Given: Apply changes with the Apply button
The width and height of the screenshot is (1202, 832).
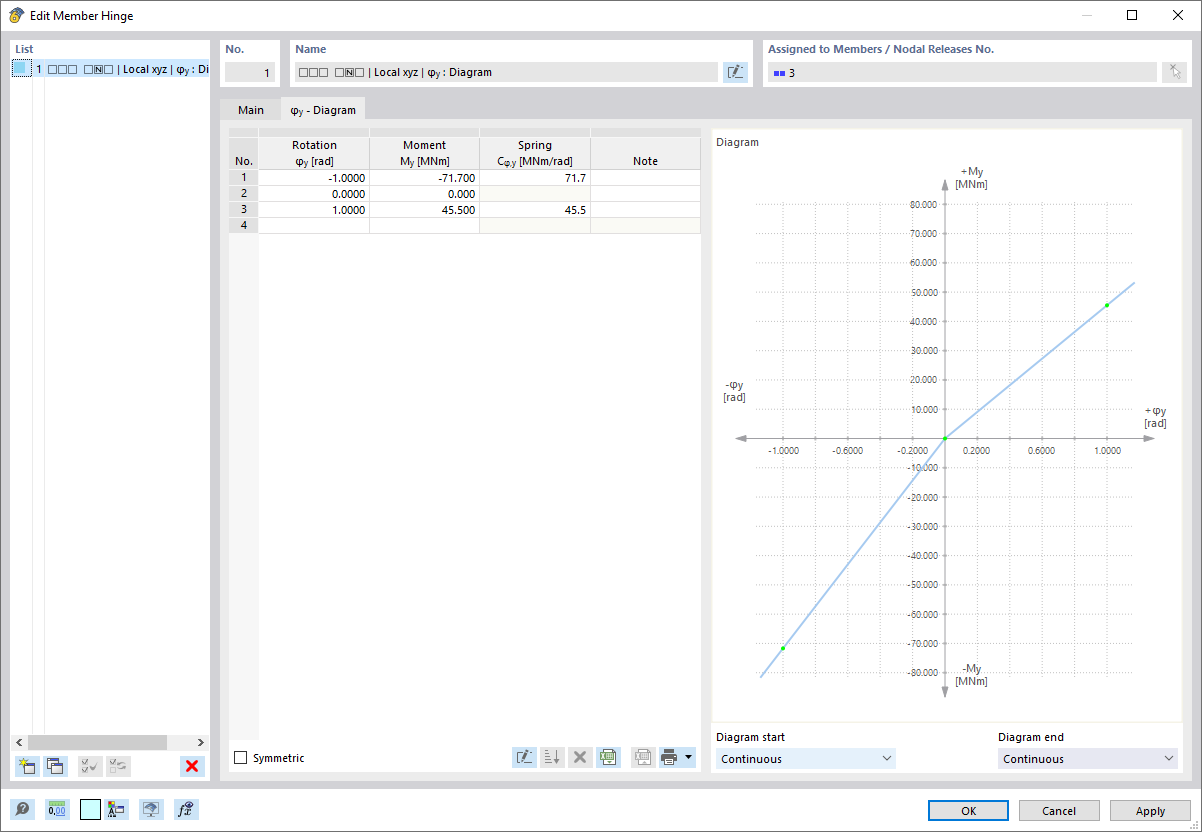Looking at the screenshot, I should point(1149,810).
